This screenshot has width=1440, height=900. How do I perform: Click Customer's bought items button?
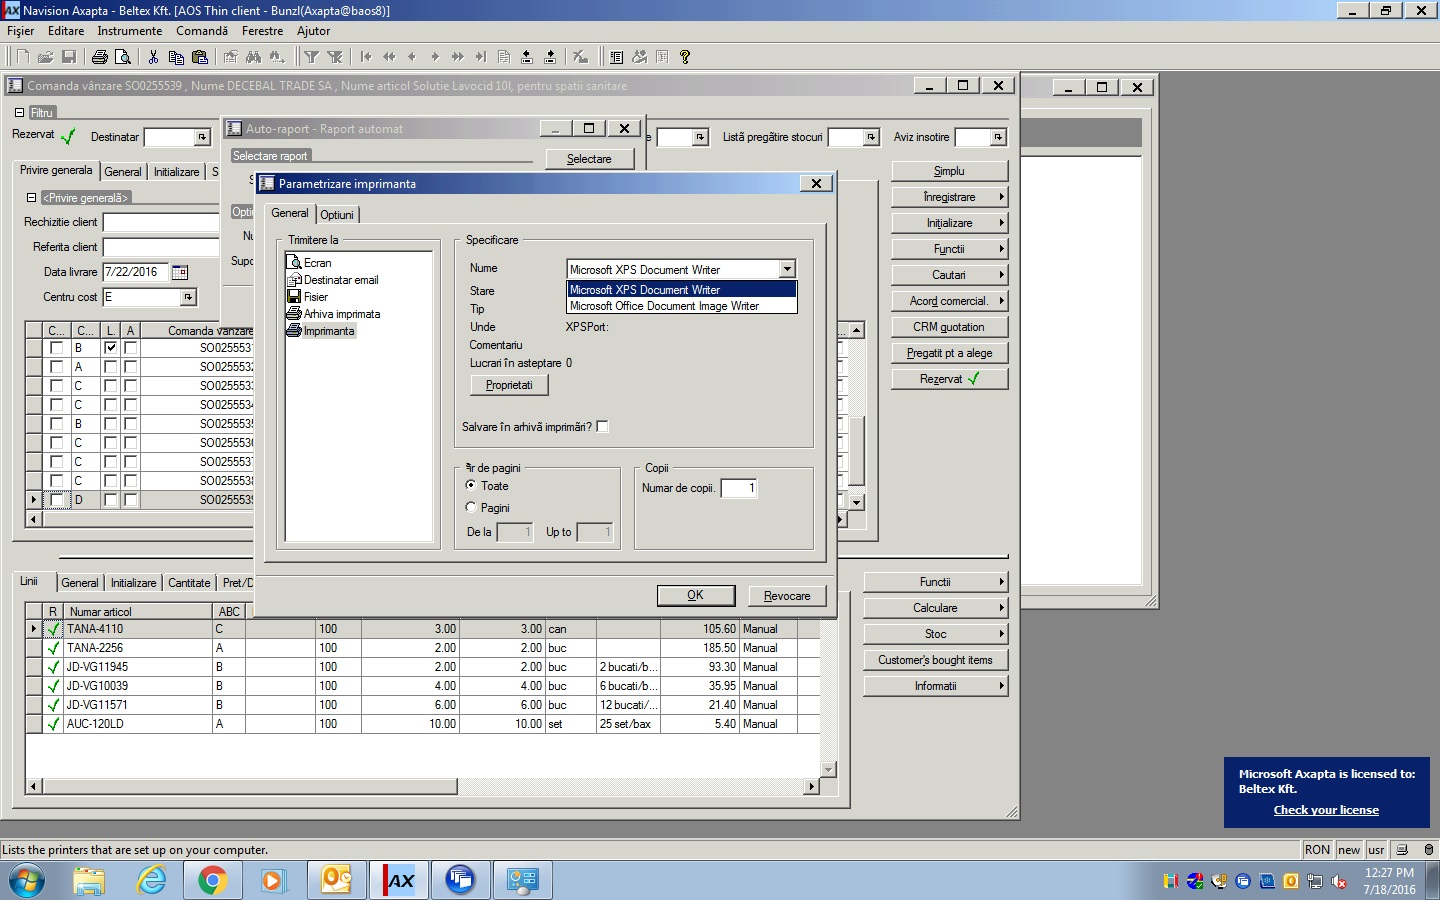(935, 660)
